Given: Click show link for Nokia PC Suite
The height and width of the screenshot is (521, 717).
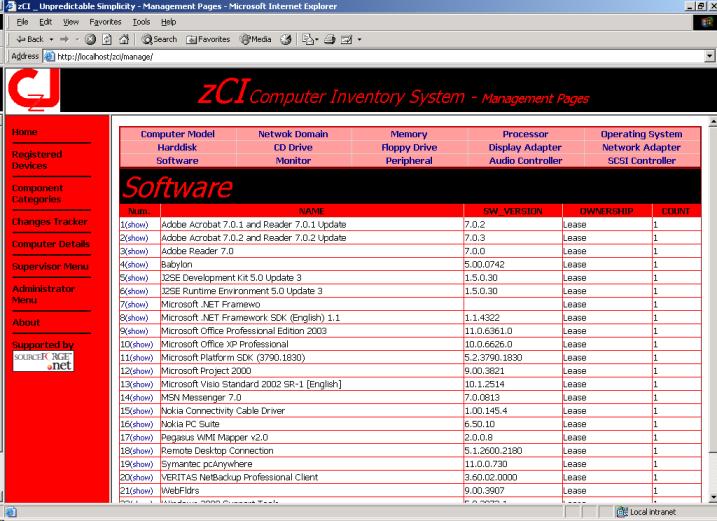Looking at the screenshot, I should pos(142,424).
